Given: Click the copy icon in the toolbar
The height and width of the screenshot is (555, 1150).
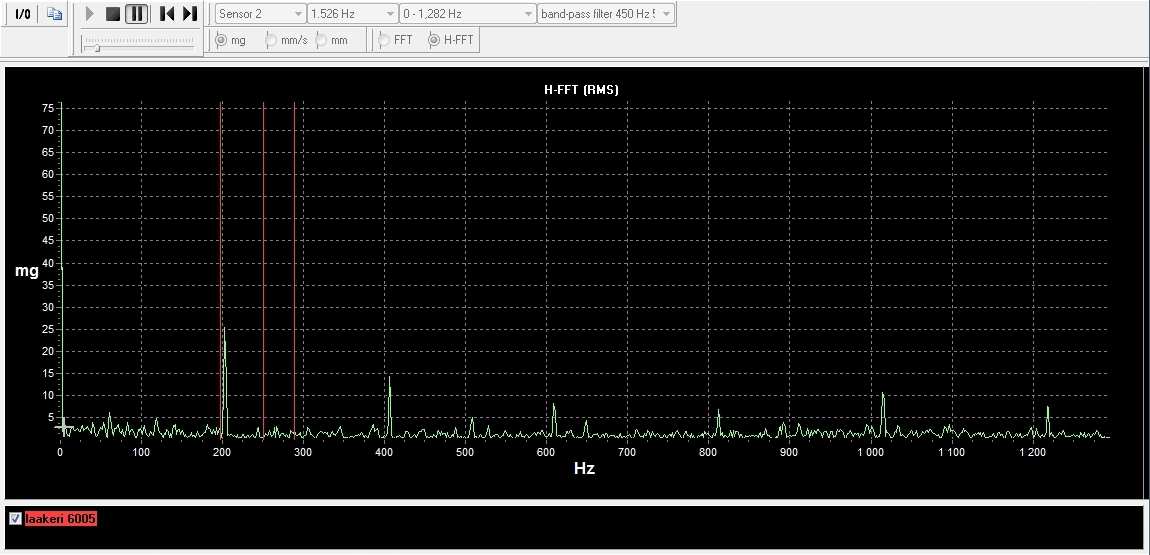Looking at the screenshot, I should click(54, 14).
